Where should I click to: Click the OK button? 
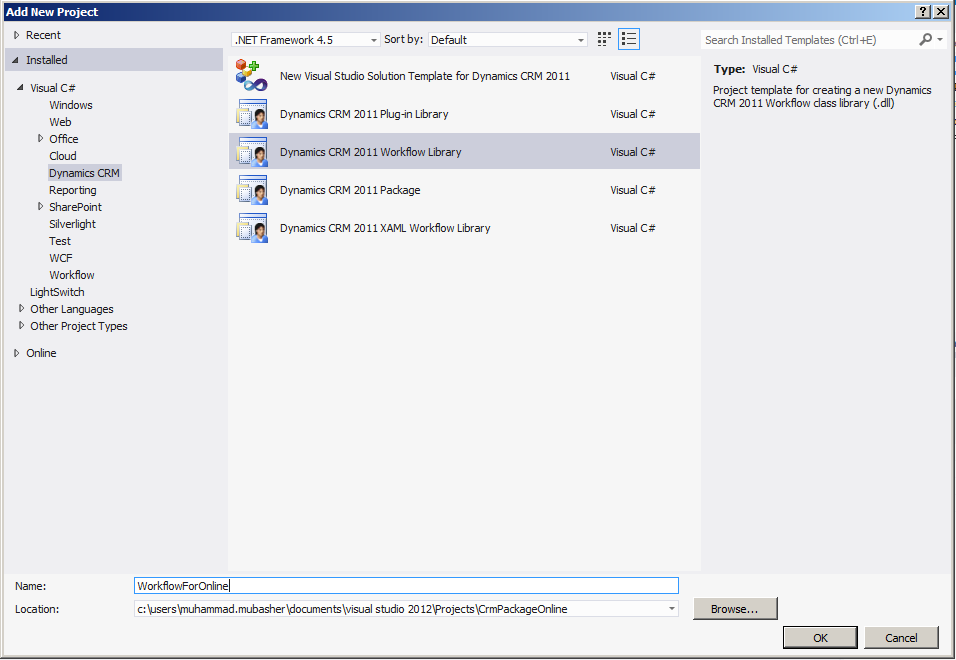[x=820, y=637]
